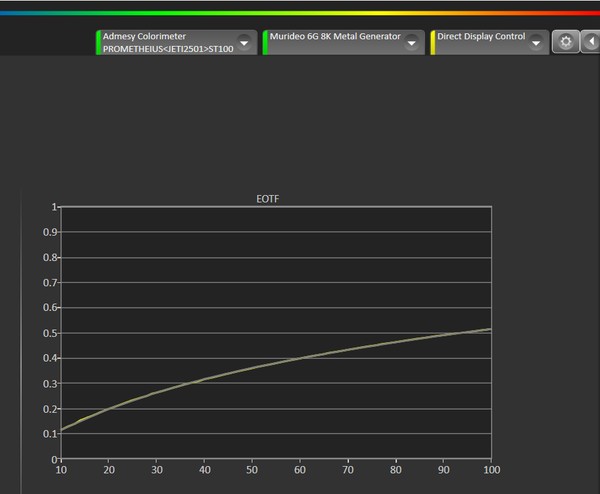
Task: Click the 1 y-axis label
Action: (x=54, y=207)
